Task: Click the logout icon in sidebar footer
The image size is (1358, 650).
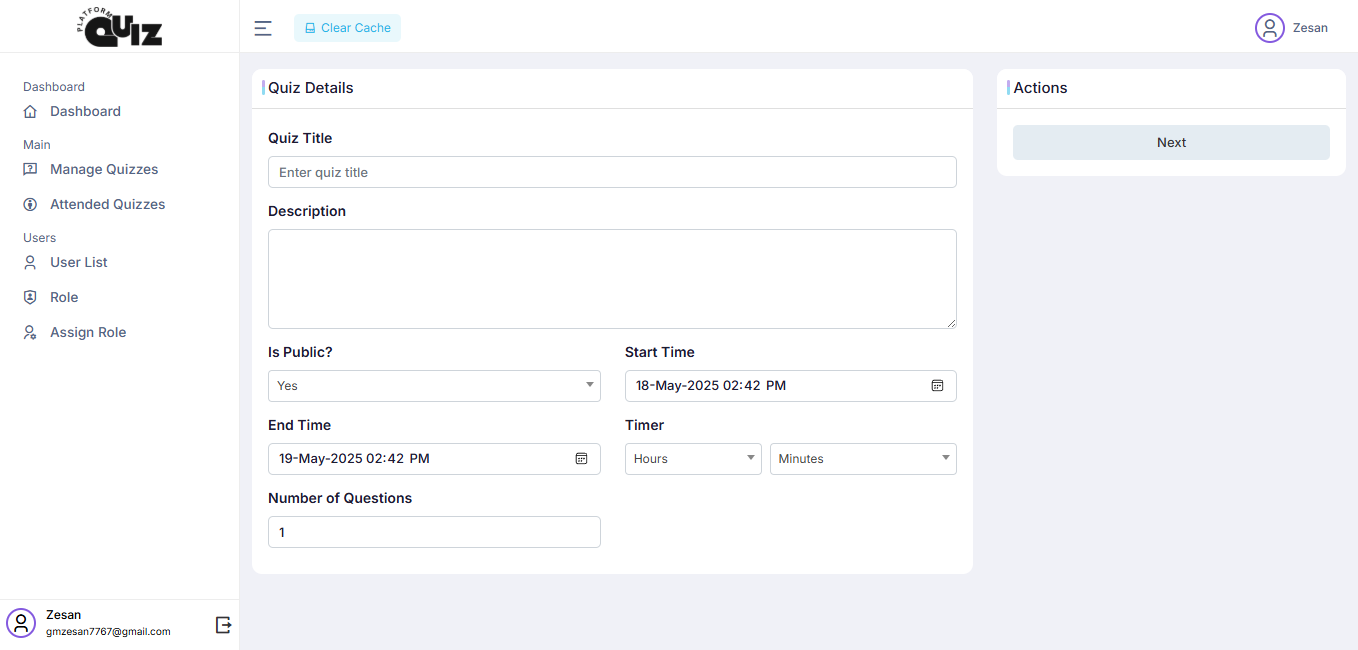Action: 224,624
